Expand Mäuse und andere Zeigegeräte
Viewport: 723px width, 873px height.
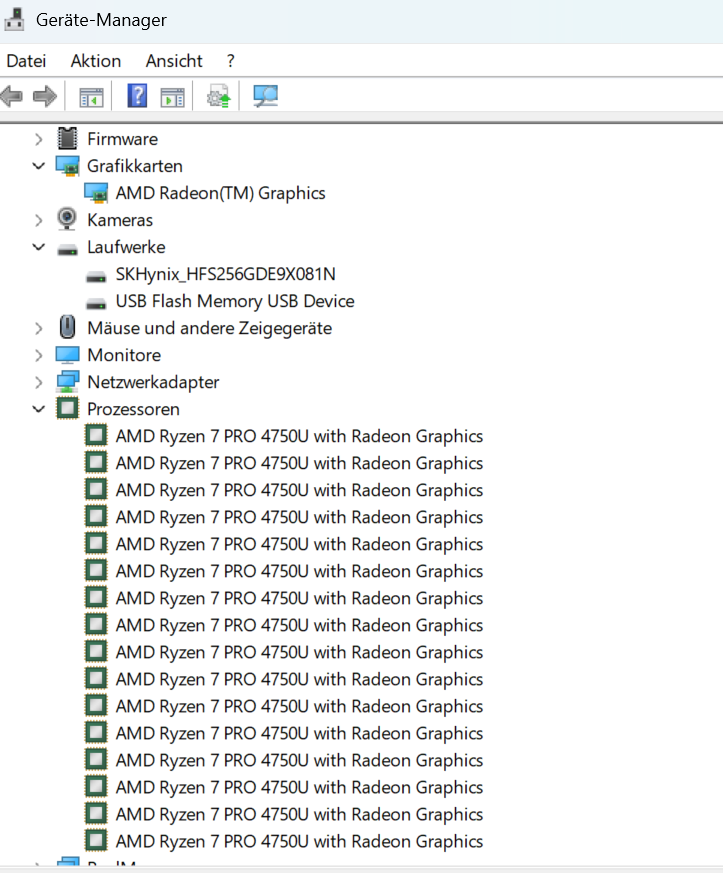[38, 328]
